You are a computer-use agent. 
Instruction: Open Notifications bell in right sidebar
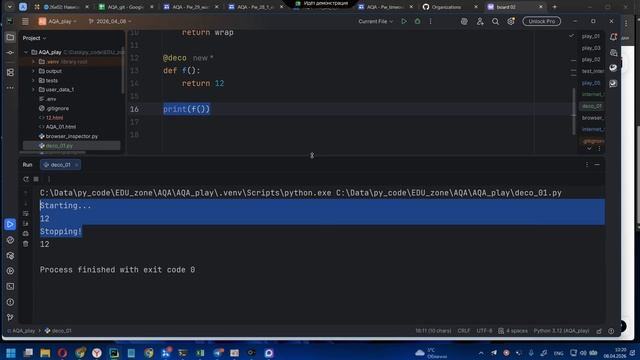[x=613, y=37]
